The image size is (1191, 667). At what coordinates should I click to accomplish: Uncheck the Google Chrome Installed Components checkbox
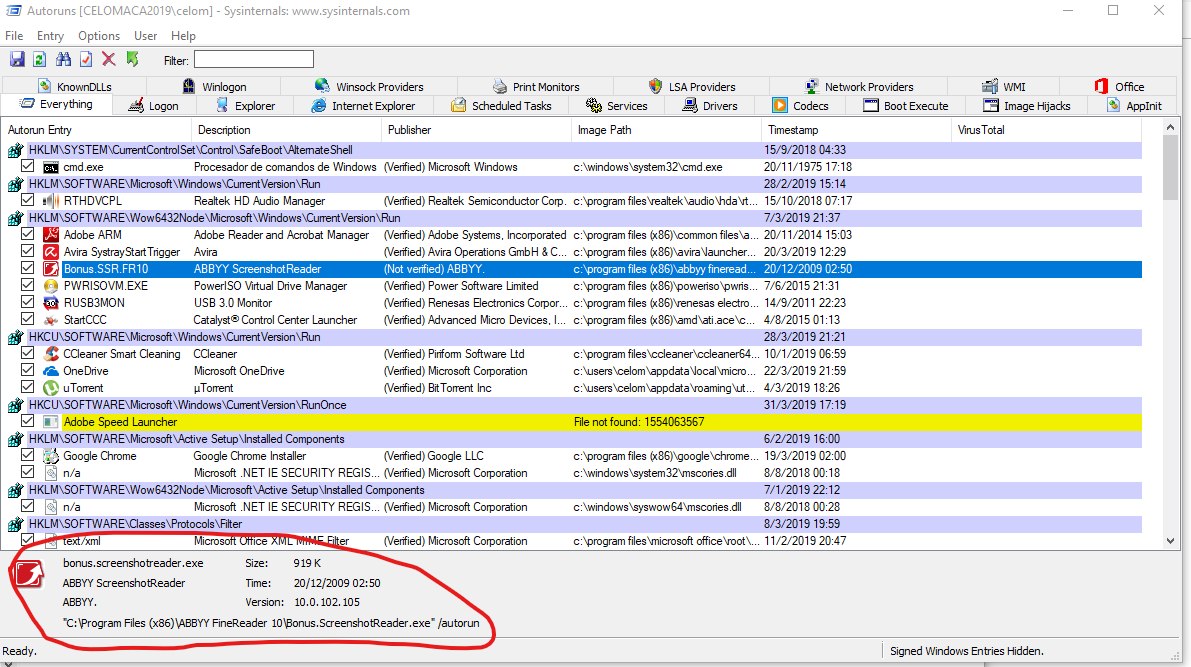pyautogui.click(x=27, y=455)
